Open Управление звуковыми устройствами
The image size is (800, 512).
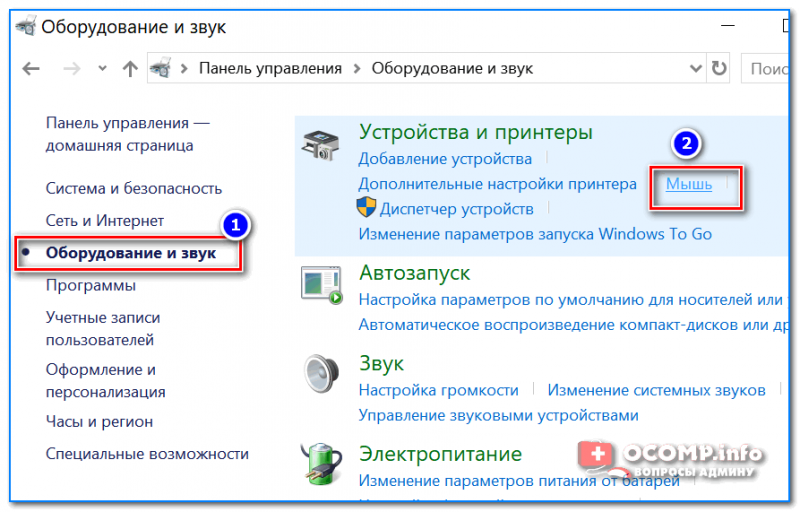[498, 416]
